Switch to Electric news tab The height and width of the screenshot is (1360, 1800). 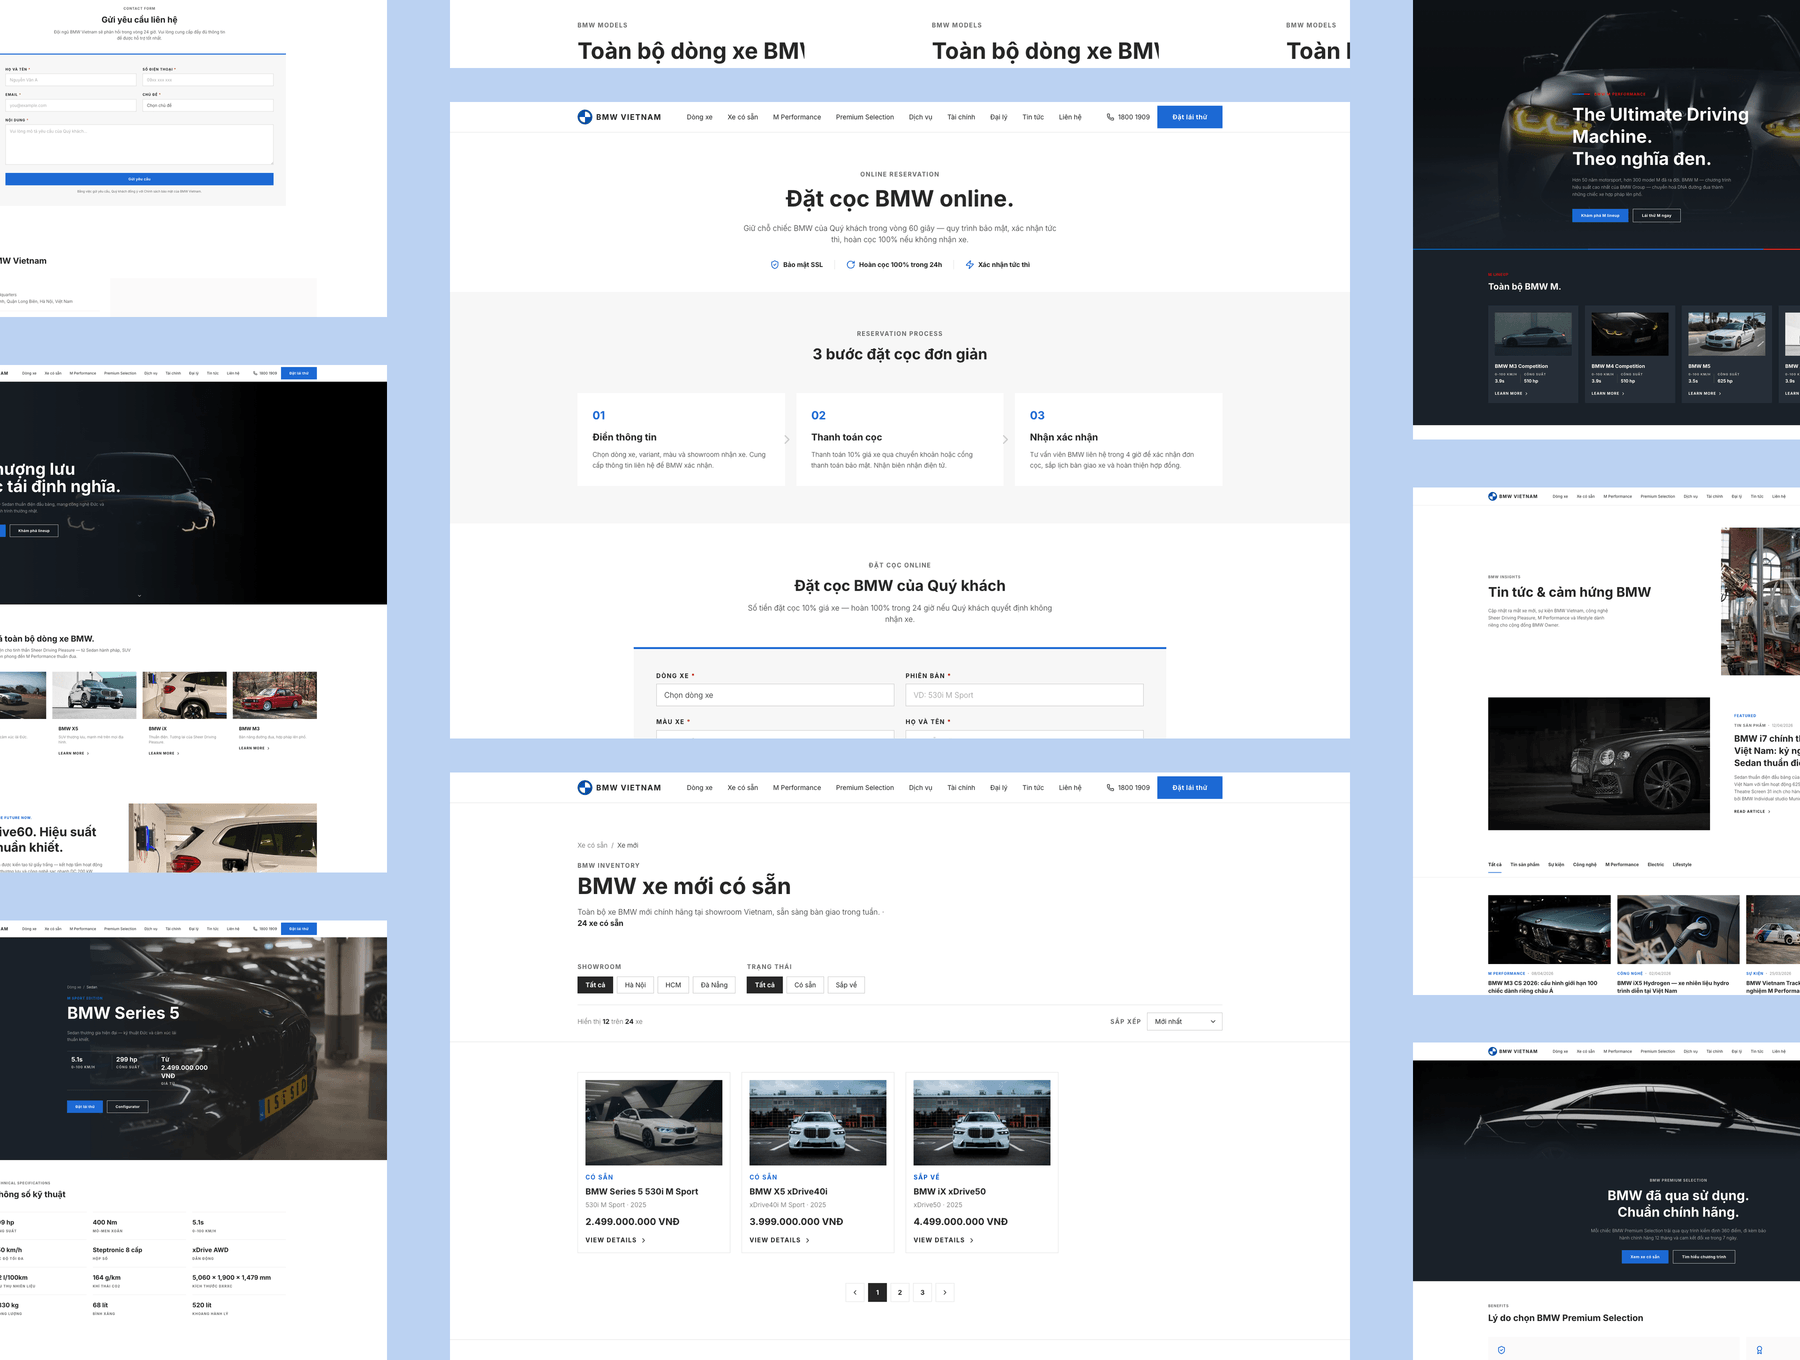coord(1656,865)
